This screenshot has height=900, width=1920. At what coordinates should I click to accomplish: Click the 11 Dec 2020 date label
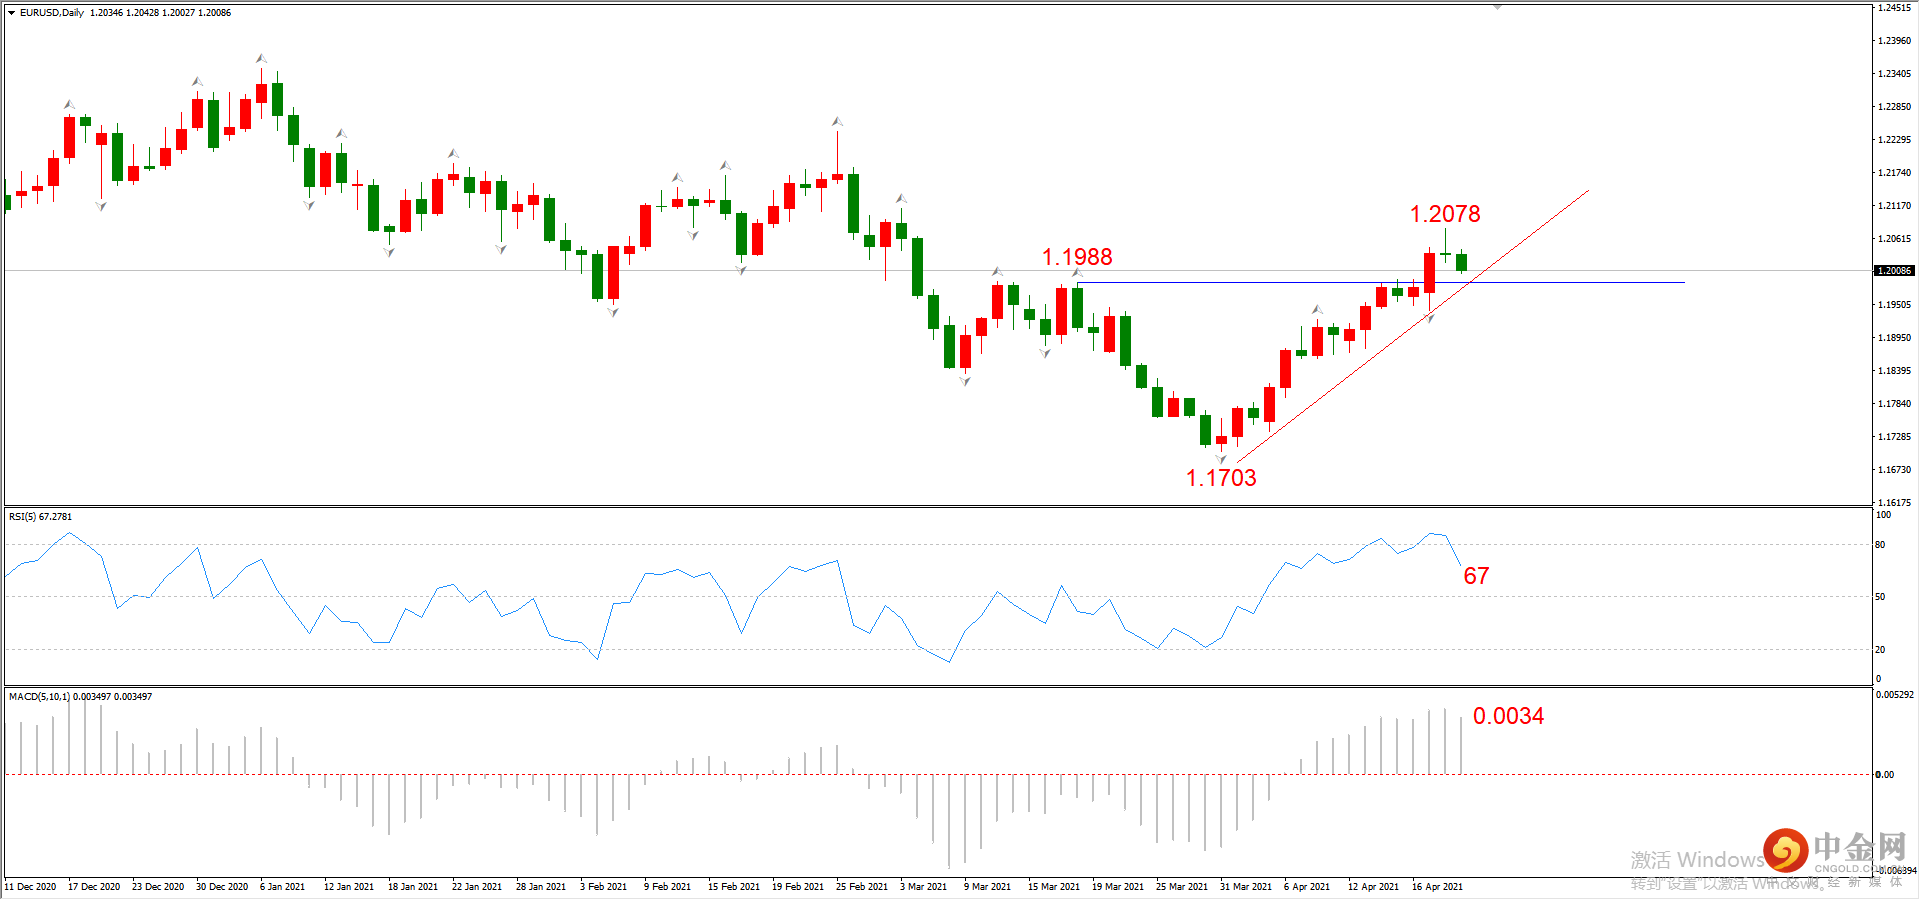[x=30, y=887]
